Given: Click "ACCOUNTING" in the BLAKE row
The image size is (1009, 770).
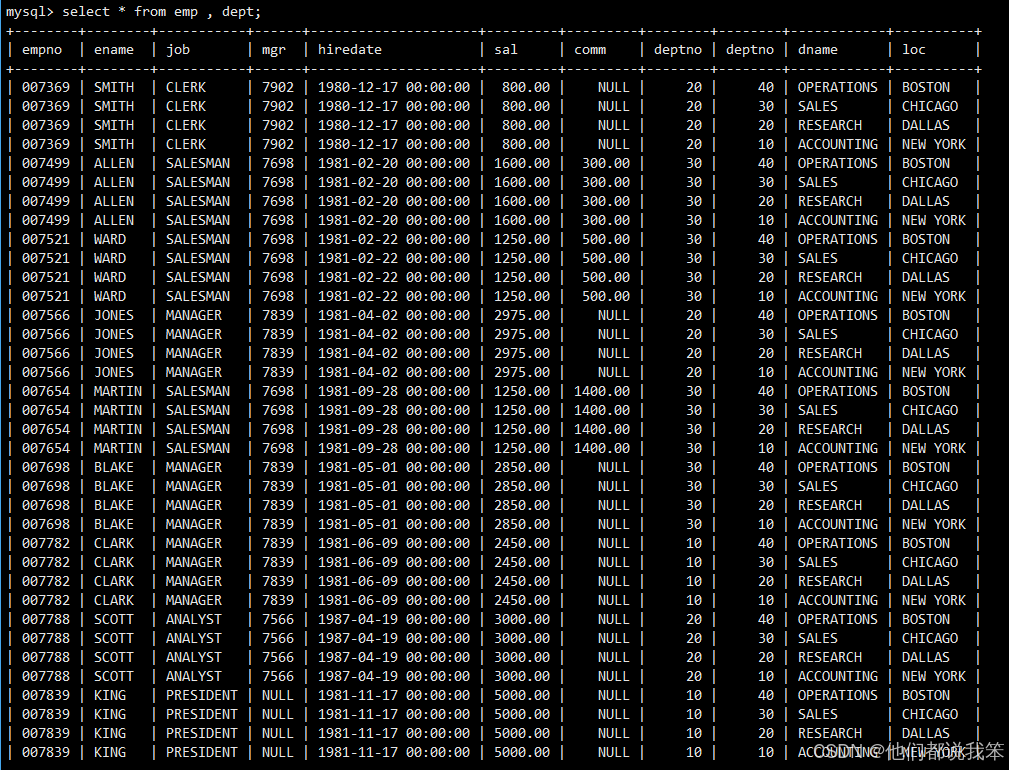Looking at the screenshot, I should coord(838,524).
